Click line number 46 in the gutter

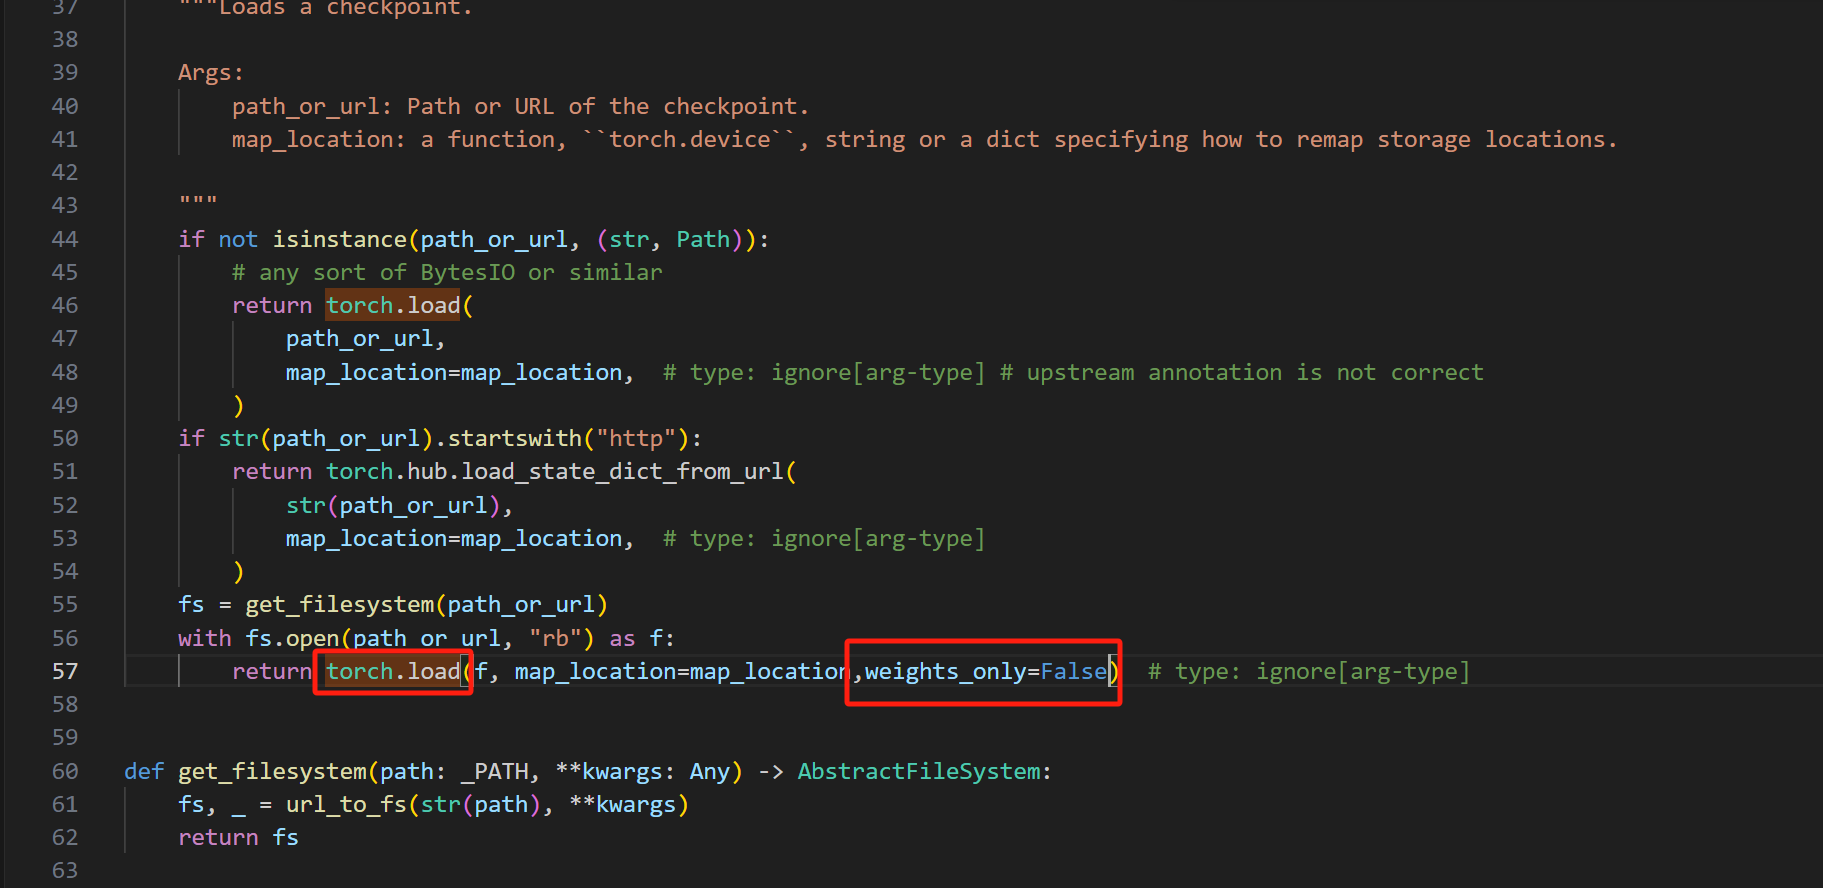tap(65, 305)
